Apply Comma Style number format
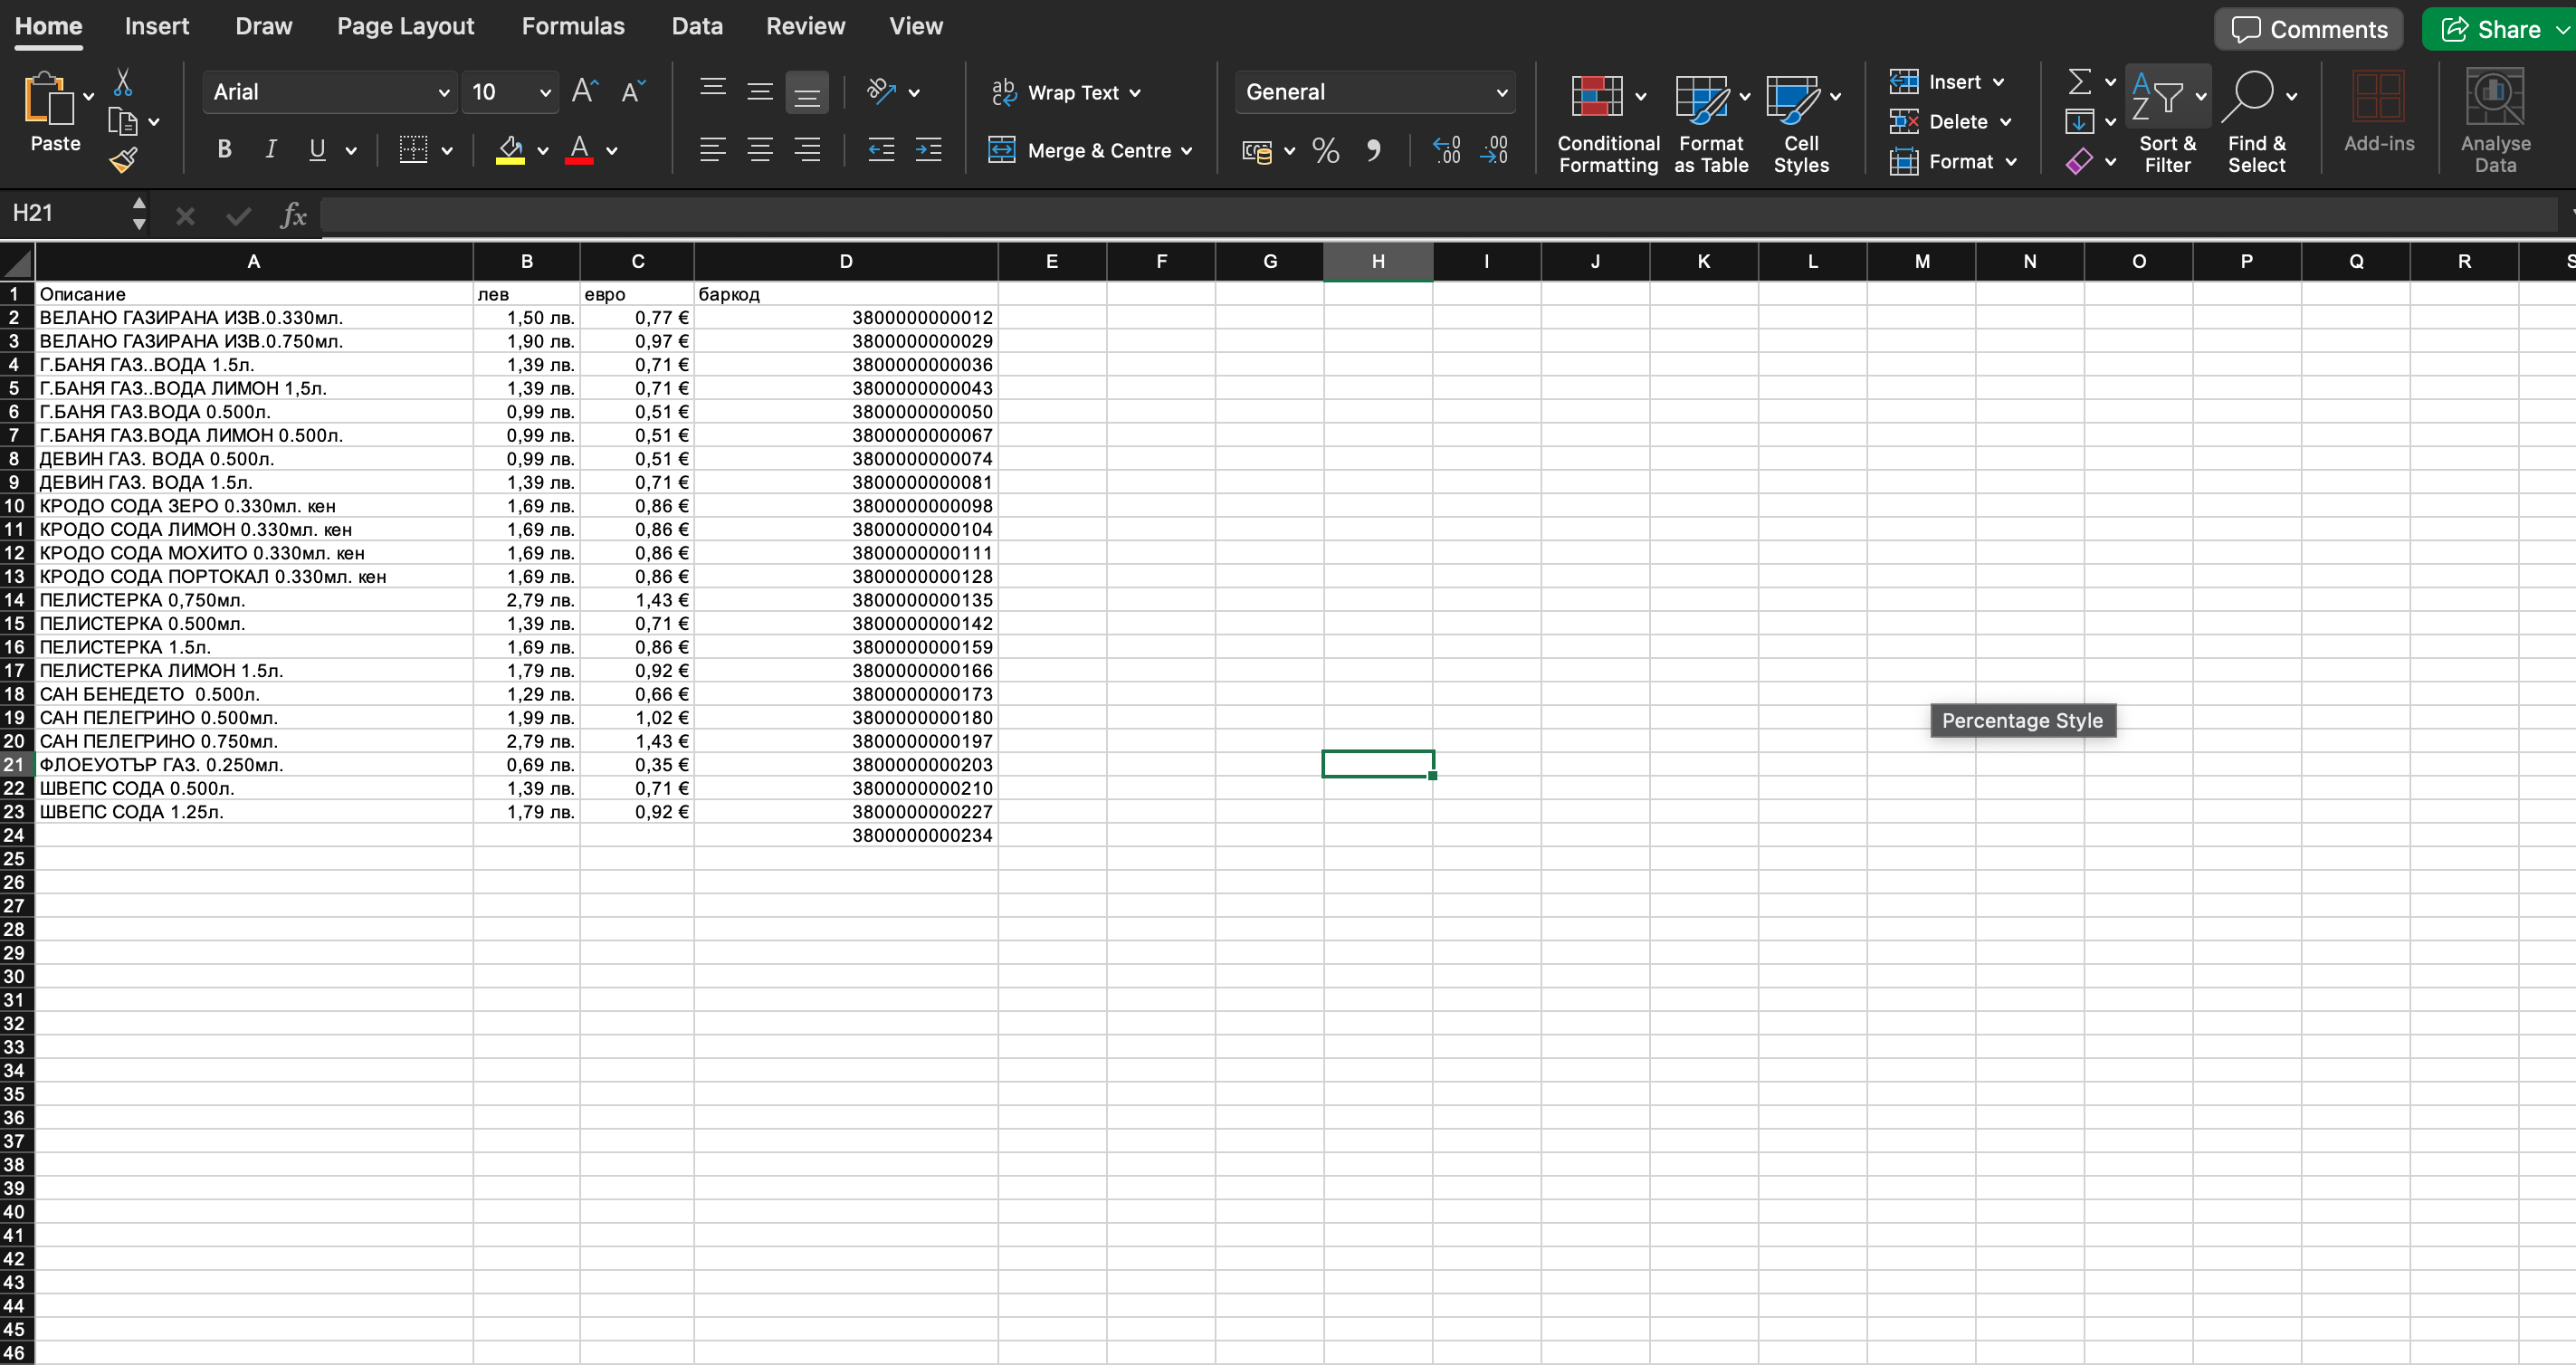2576x1365 pixels. (1374, 151)
